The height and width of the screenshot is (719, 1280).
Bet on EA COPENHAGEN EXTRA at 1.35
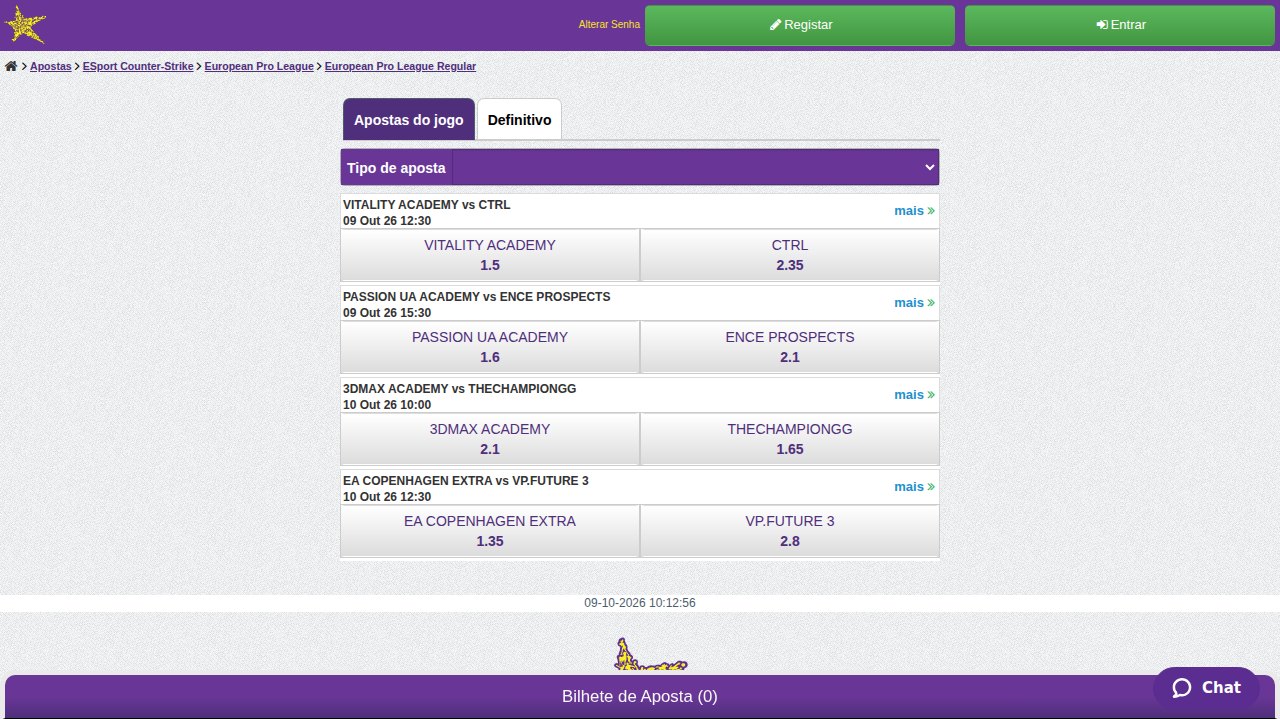(x=490, y=531)
